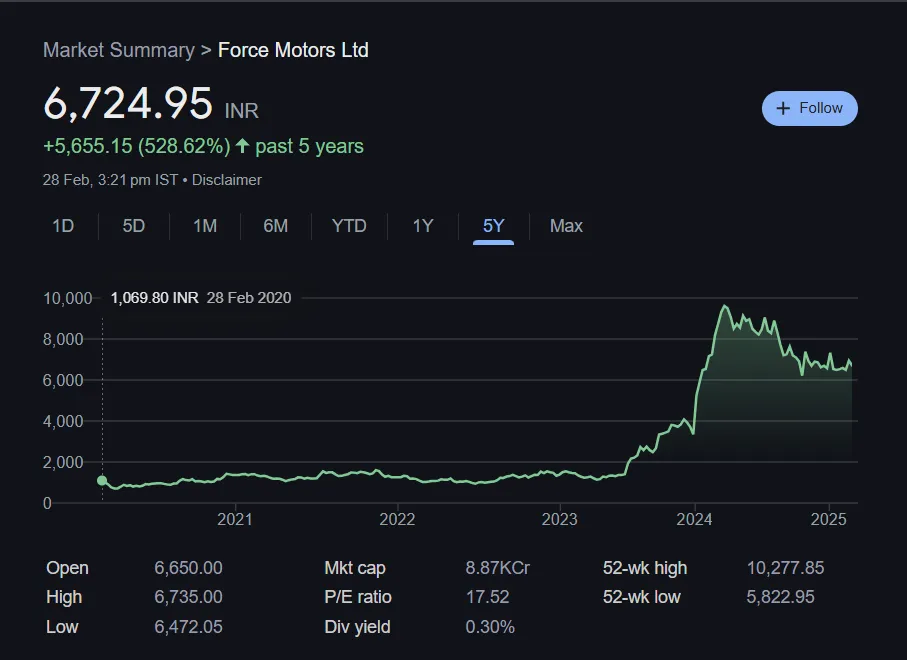907x660 pixels.
Task: Click the 2024 x-axis label
Action: coord(694,519)
